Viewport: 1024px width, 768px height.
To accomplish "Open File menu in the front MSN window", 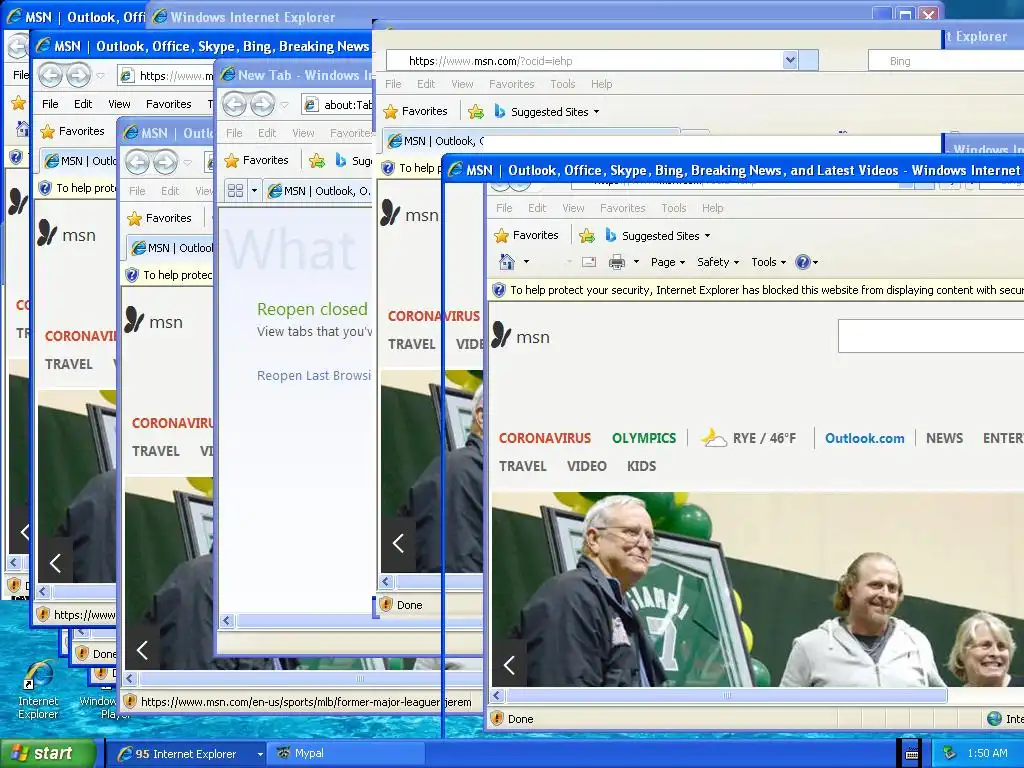I will click(504, 208).
